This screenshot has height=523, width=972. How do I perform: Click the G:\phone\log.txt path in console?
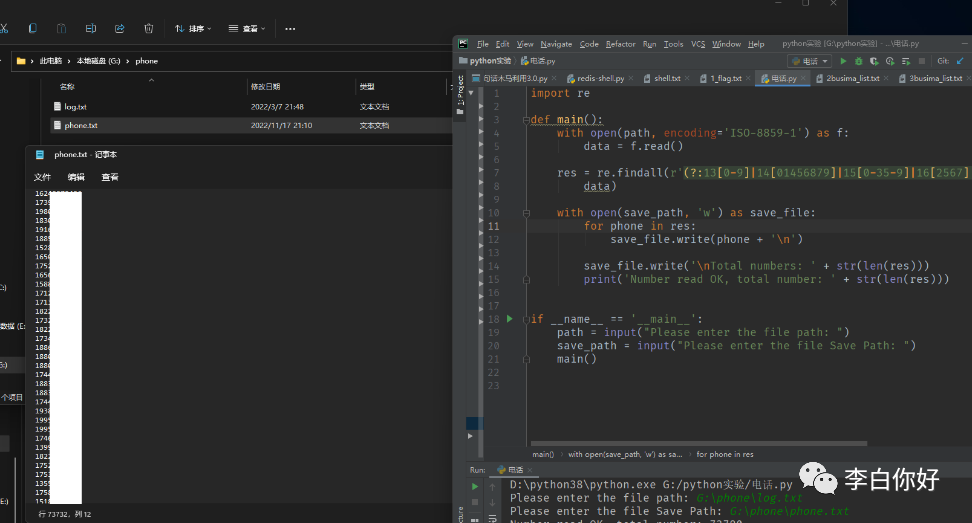tap(749, 498)
